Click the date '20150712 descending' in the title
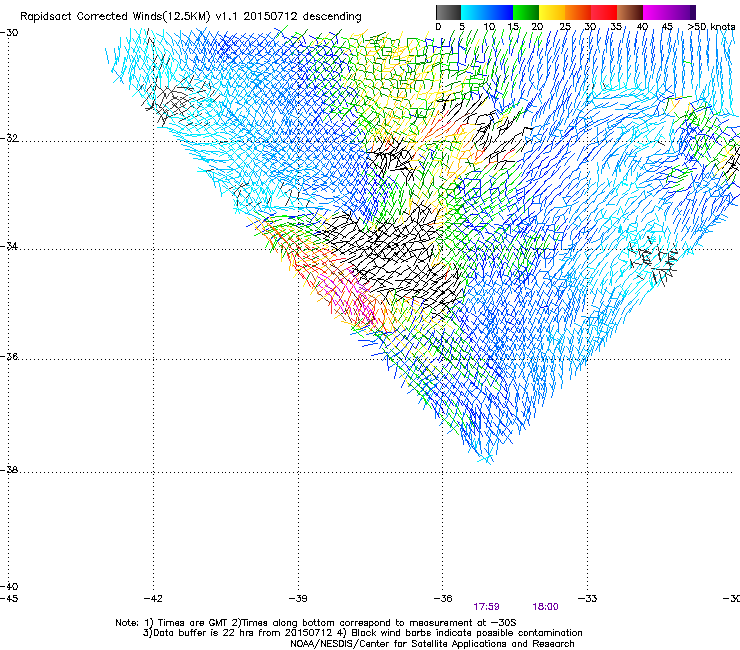 303,17
